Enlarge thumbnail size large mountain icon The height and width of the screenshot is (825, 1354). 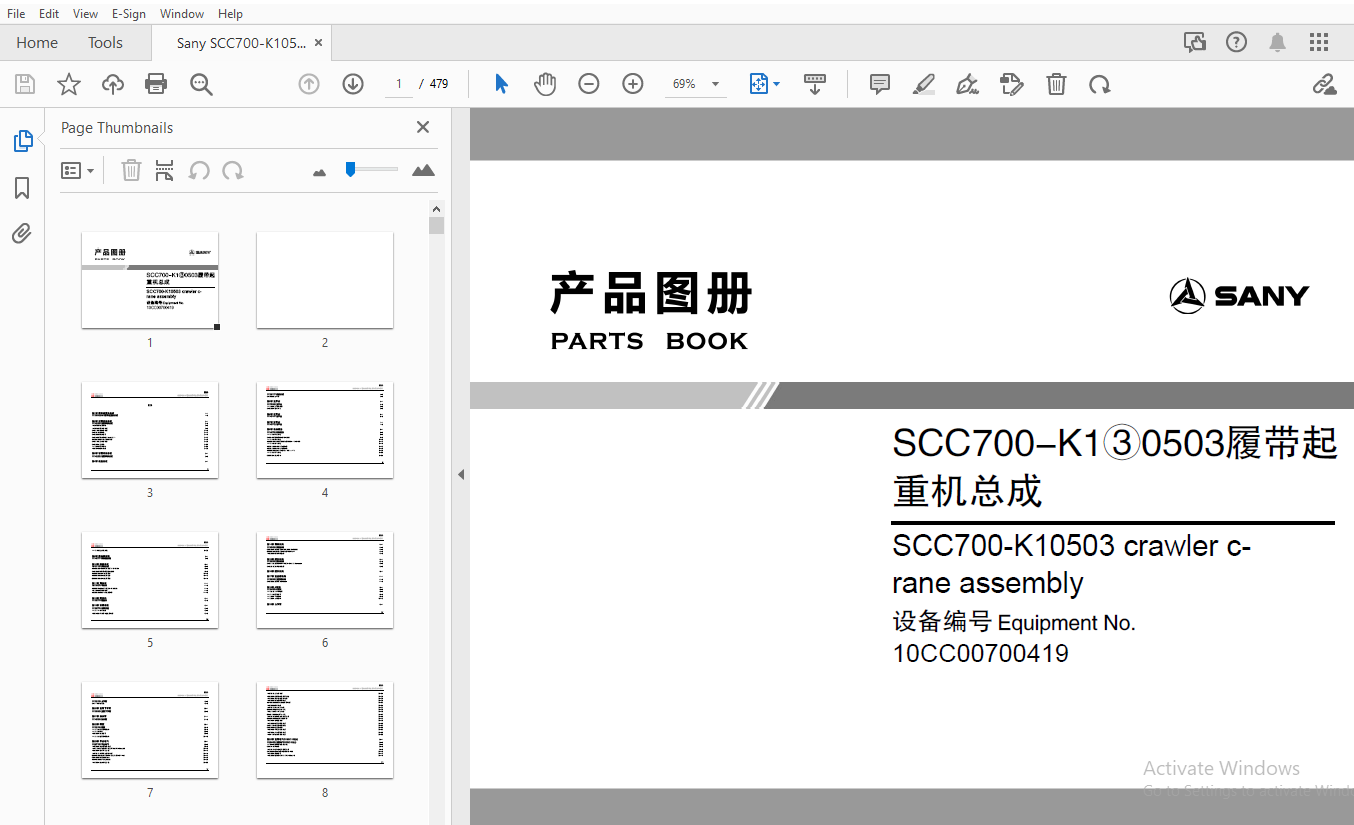424,170
